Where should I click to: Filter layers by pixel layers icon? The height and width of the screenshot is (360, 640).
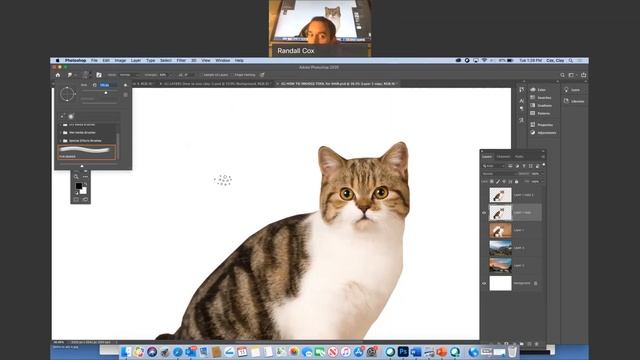pyautogui.click(x=510, y=166)
